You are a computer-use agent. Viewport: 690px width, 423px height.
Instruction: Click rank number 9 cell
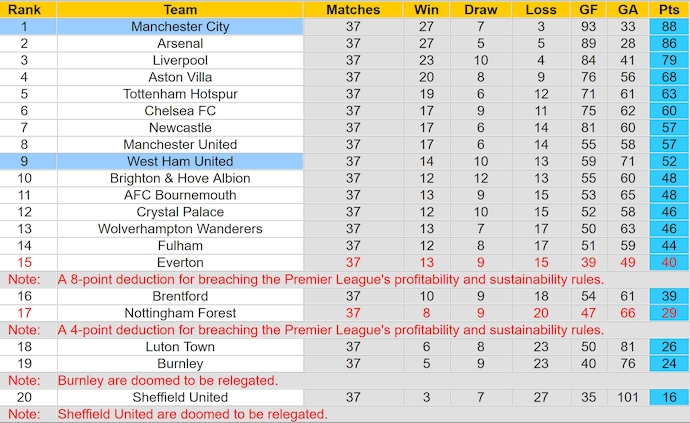tap(25, 161)
